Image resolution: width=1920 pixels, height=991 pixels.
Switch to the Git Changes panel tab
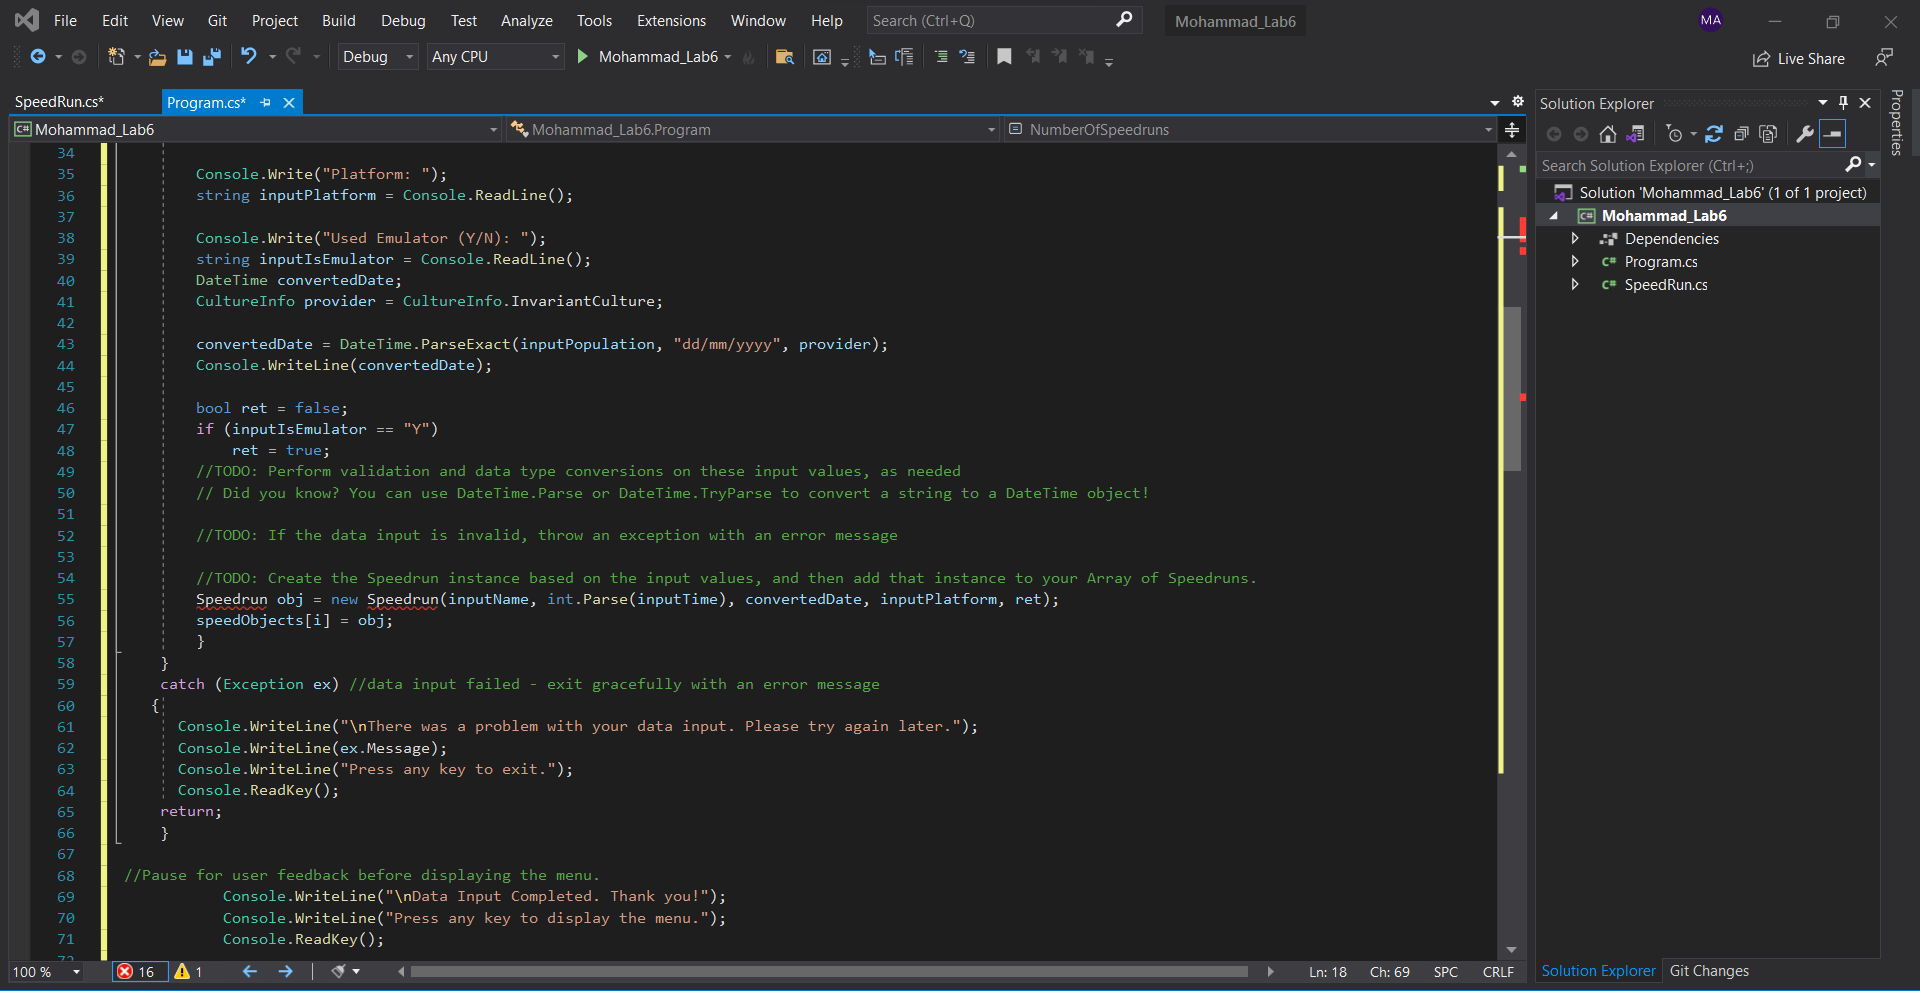click(x=1709, y=971)
